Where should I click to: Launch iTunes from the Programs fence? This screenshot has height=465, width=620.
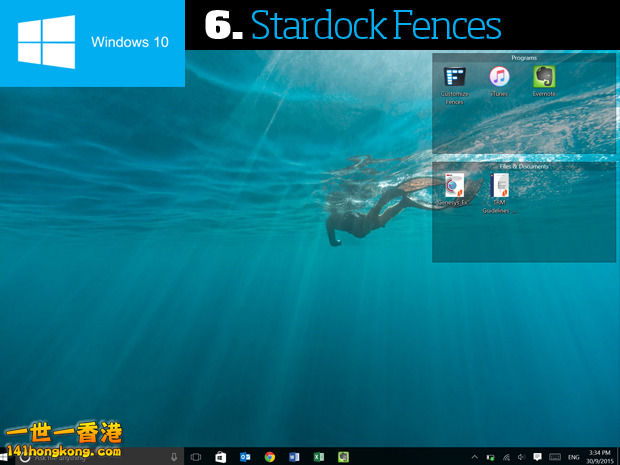499,78
